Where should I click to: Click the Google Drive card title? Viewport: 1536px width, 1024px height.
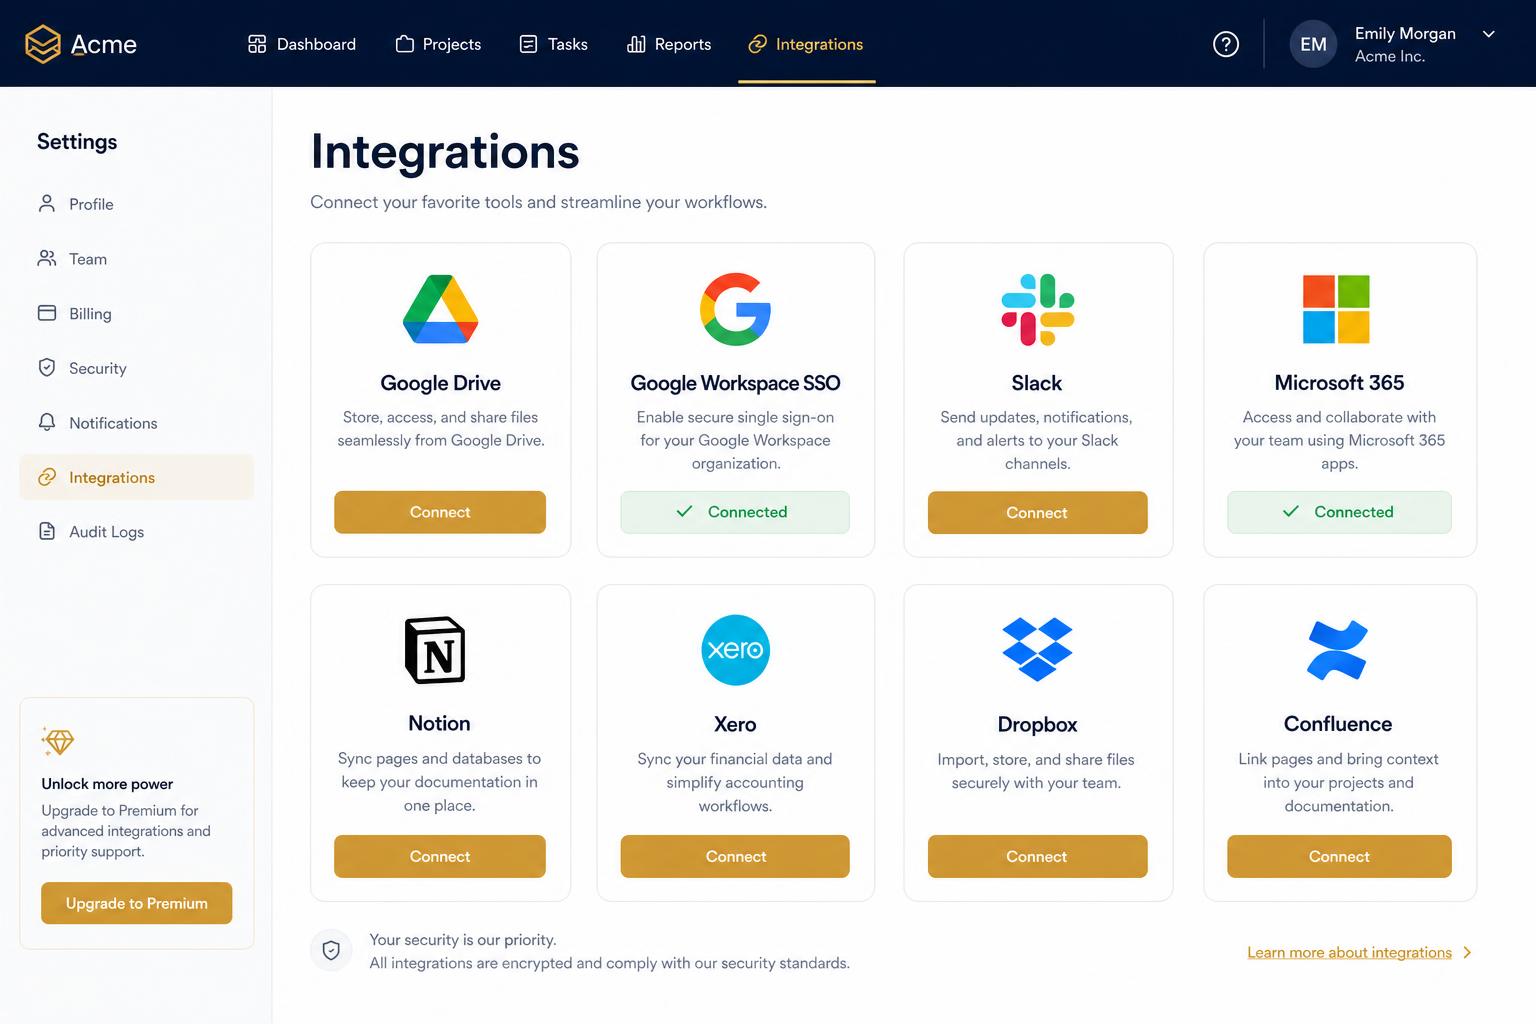440,383
